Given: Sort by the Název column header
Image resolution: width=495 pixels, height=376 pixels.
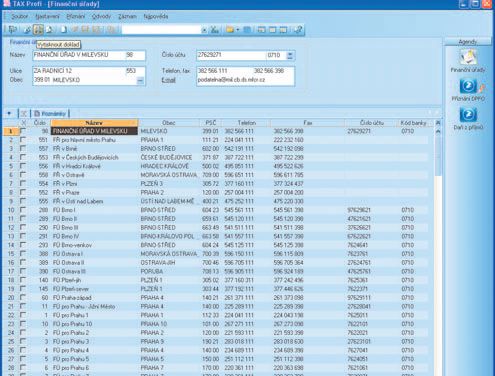Looking at the screenshot, I should point(94,123).
